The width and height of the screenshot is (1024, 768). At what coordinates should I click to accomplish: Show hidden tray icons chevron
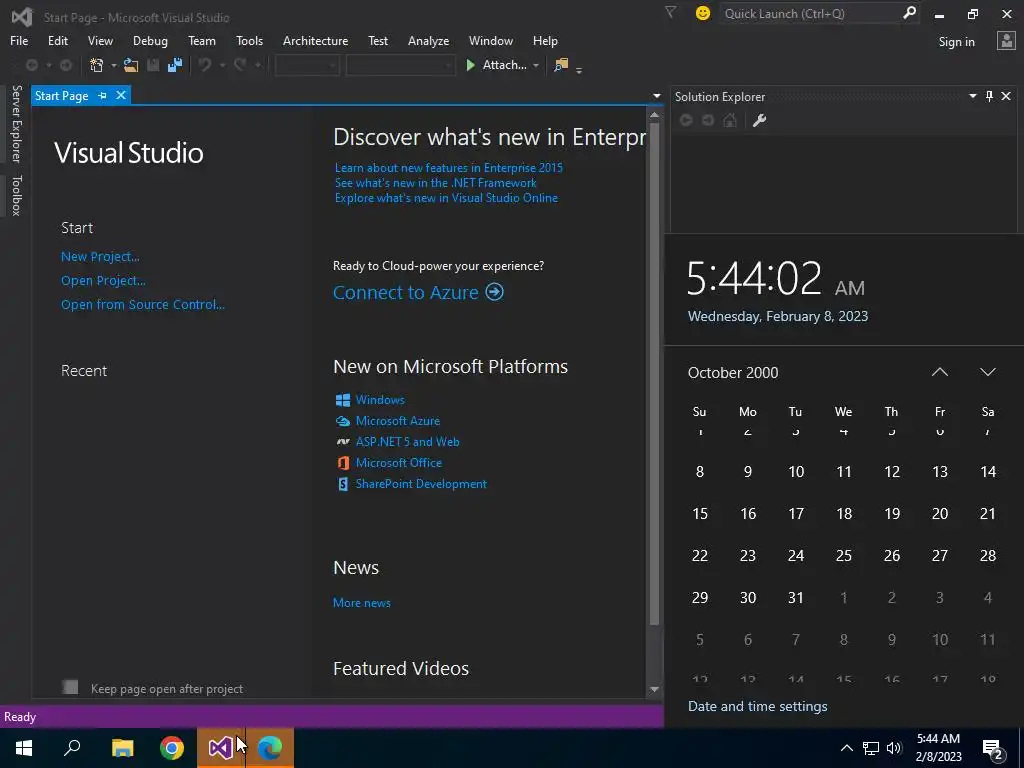click(846, 748)
